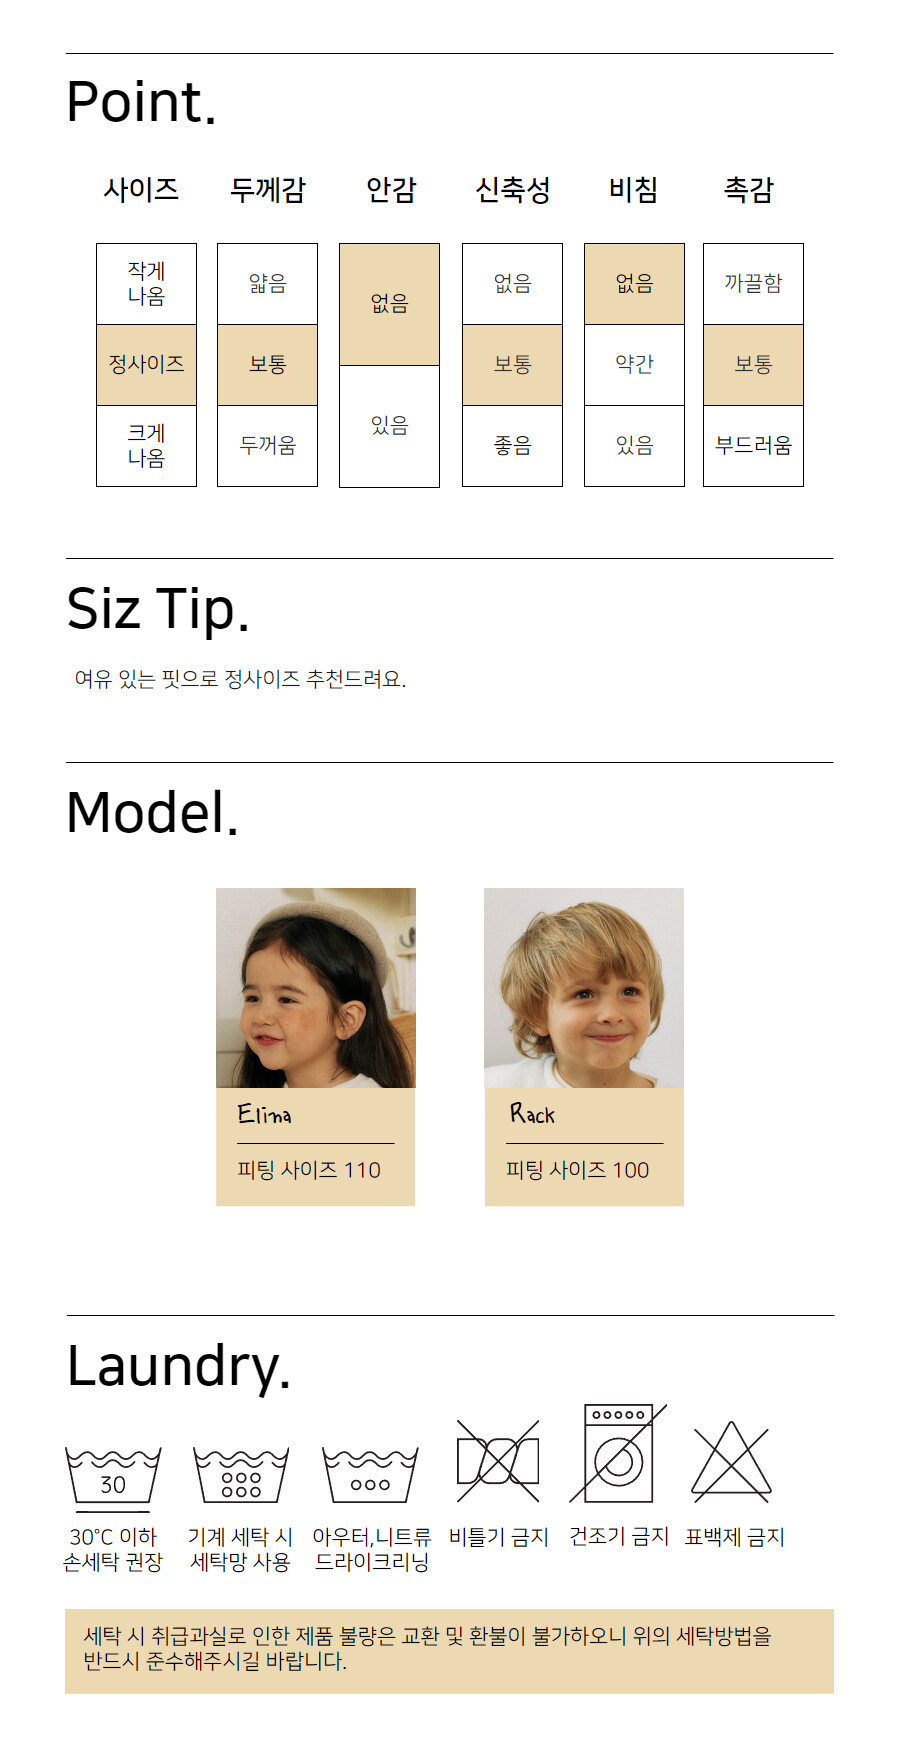Screen dimensions: 900x1760
Task: Pick 좋음 under the 신축성 column
Action: (x=512, y=446)
